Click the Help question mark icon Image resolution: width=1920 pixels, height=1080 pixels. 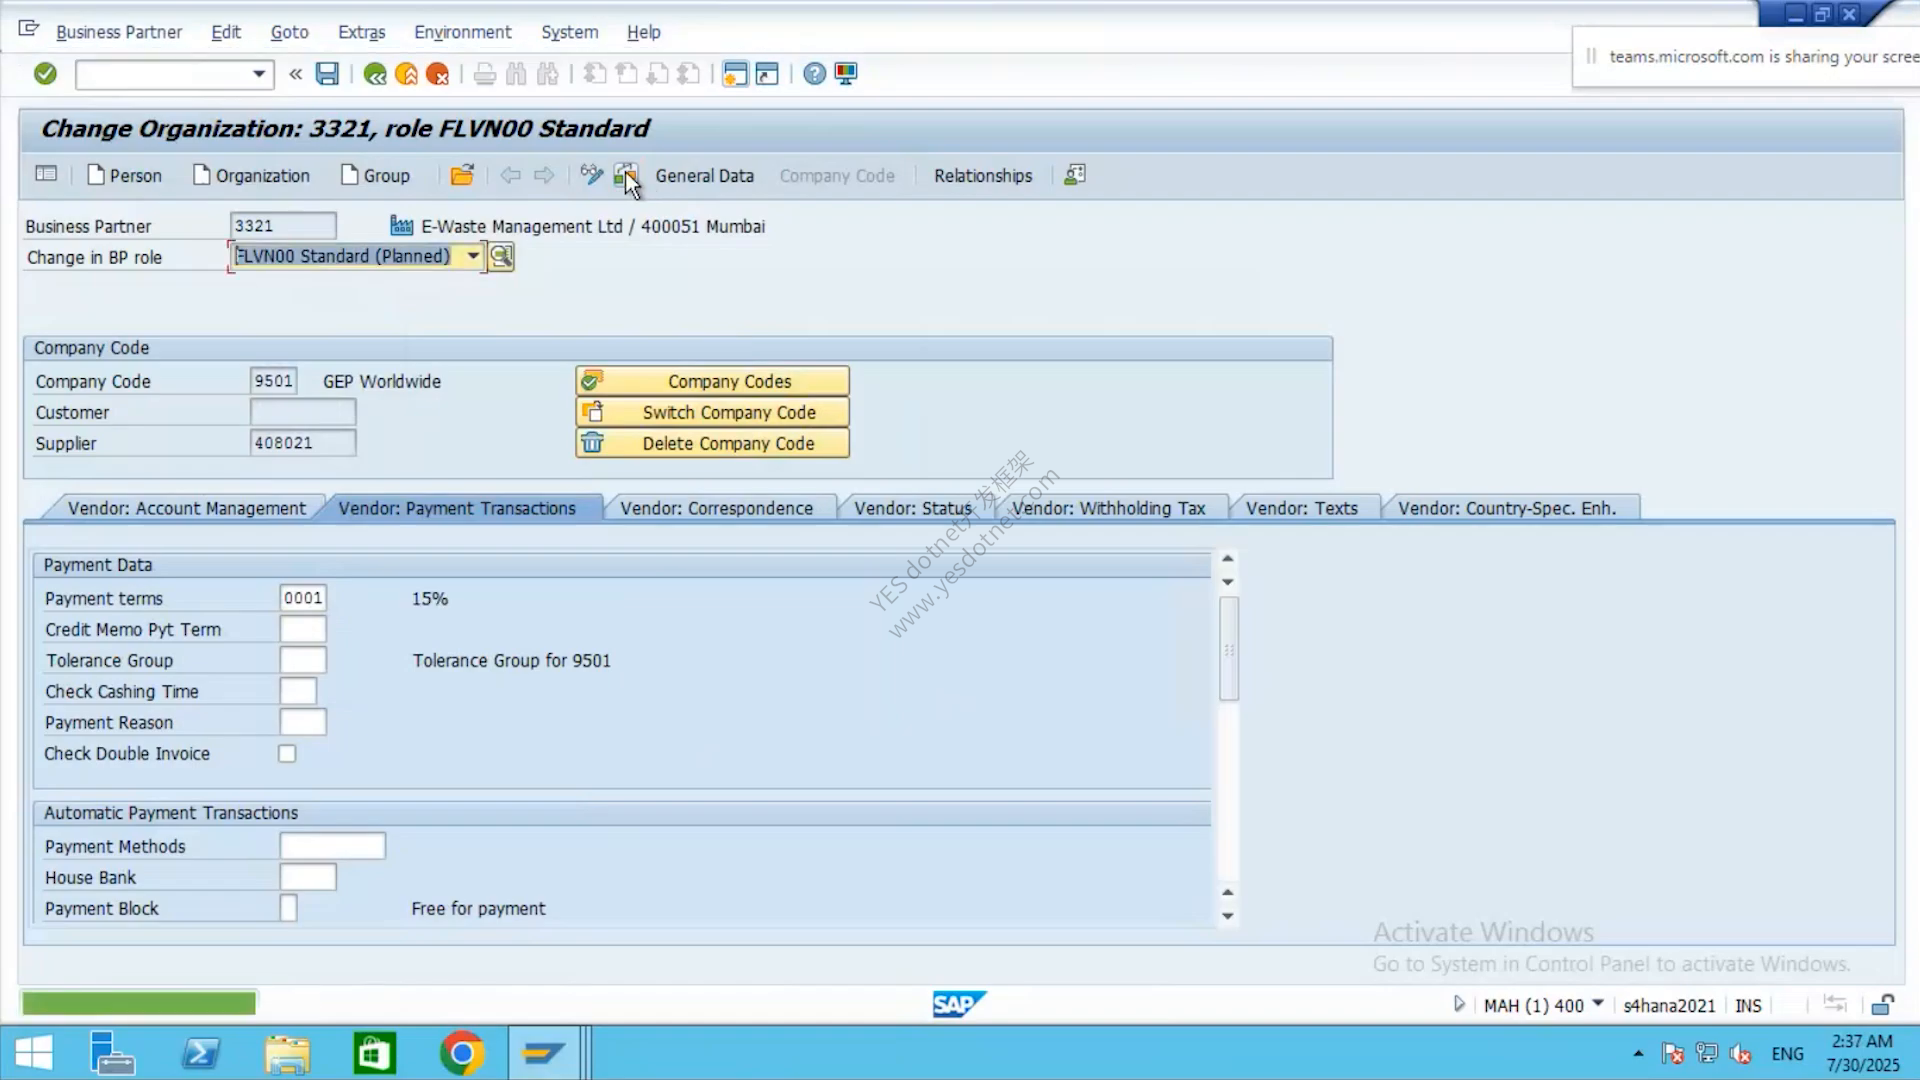(x=815, y=74)
